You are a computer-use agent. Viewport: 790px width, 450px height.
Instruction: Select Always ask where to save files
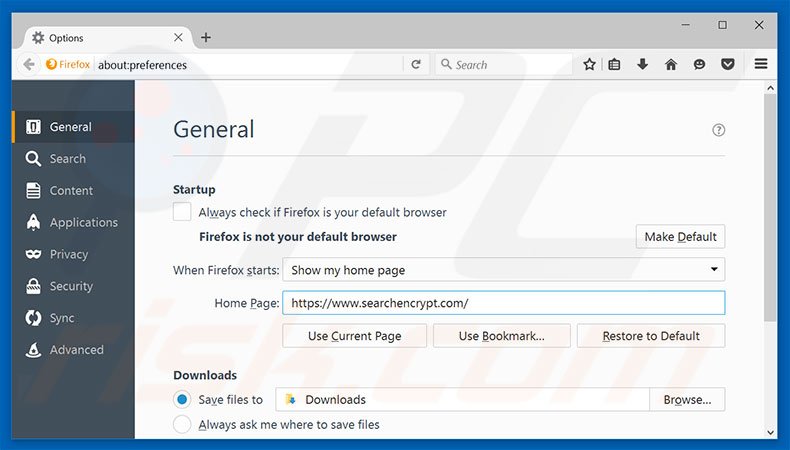tap(182, 425)
